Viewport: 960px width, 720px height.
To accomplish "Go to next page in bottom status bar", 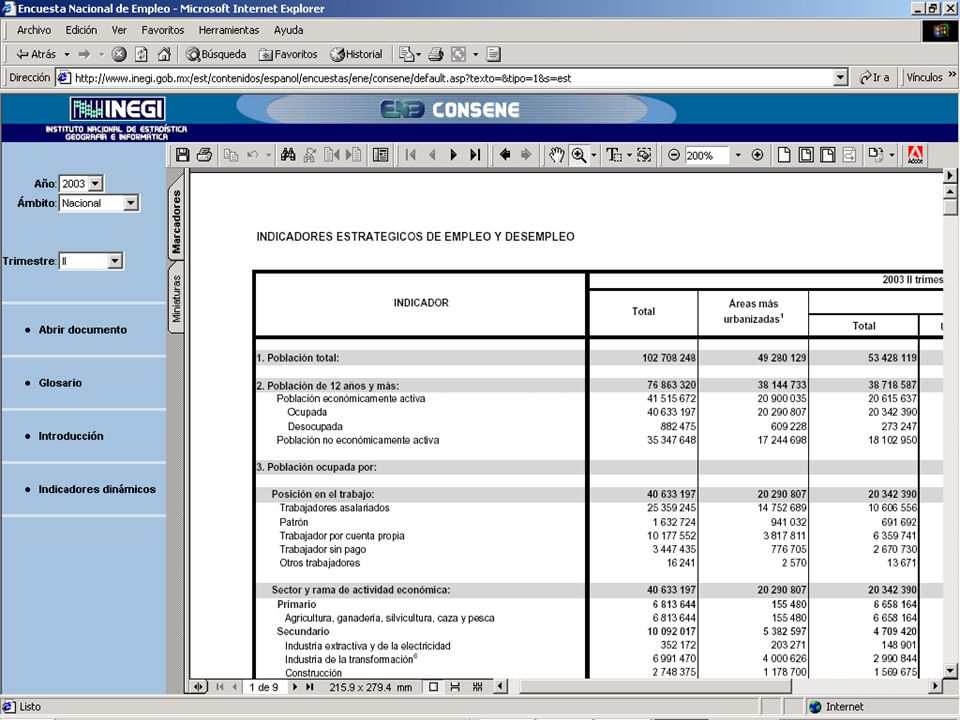I will [295, 687].
